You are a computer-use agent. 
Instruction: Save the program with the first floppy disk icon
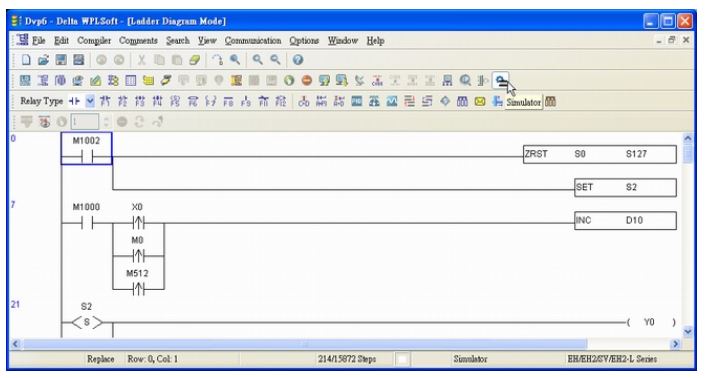point(61,60)
